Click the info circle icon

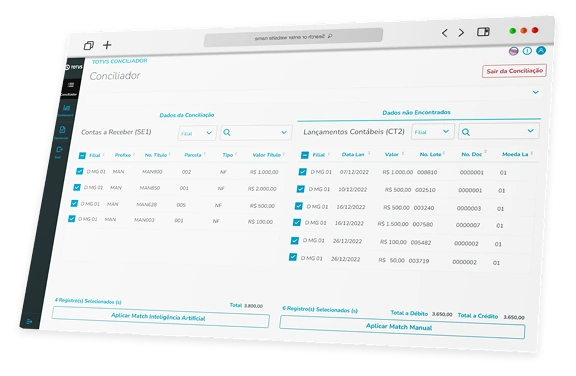point(527,51)
